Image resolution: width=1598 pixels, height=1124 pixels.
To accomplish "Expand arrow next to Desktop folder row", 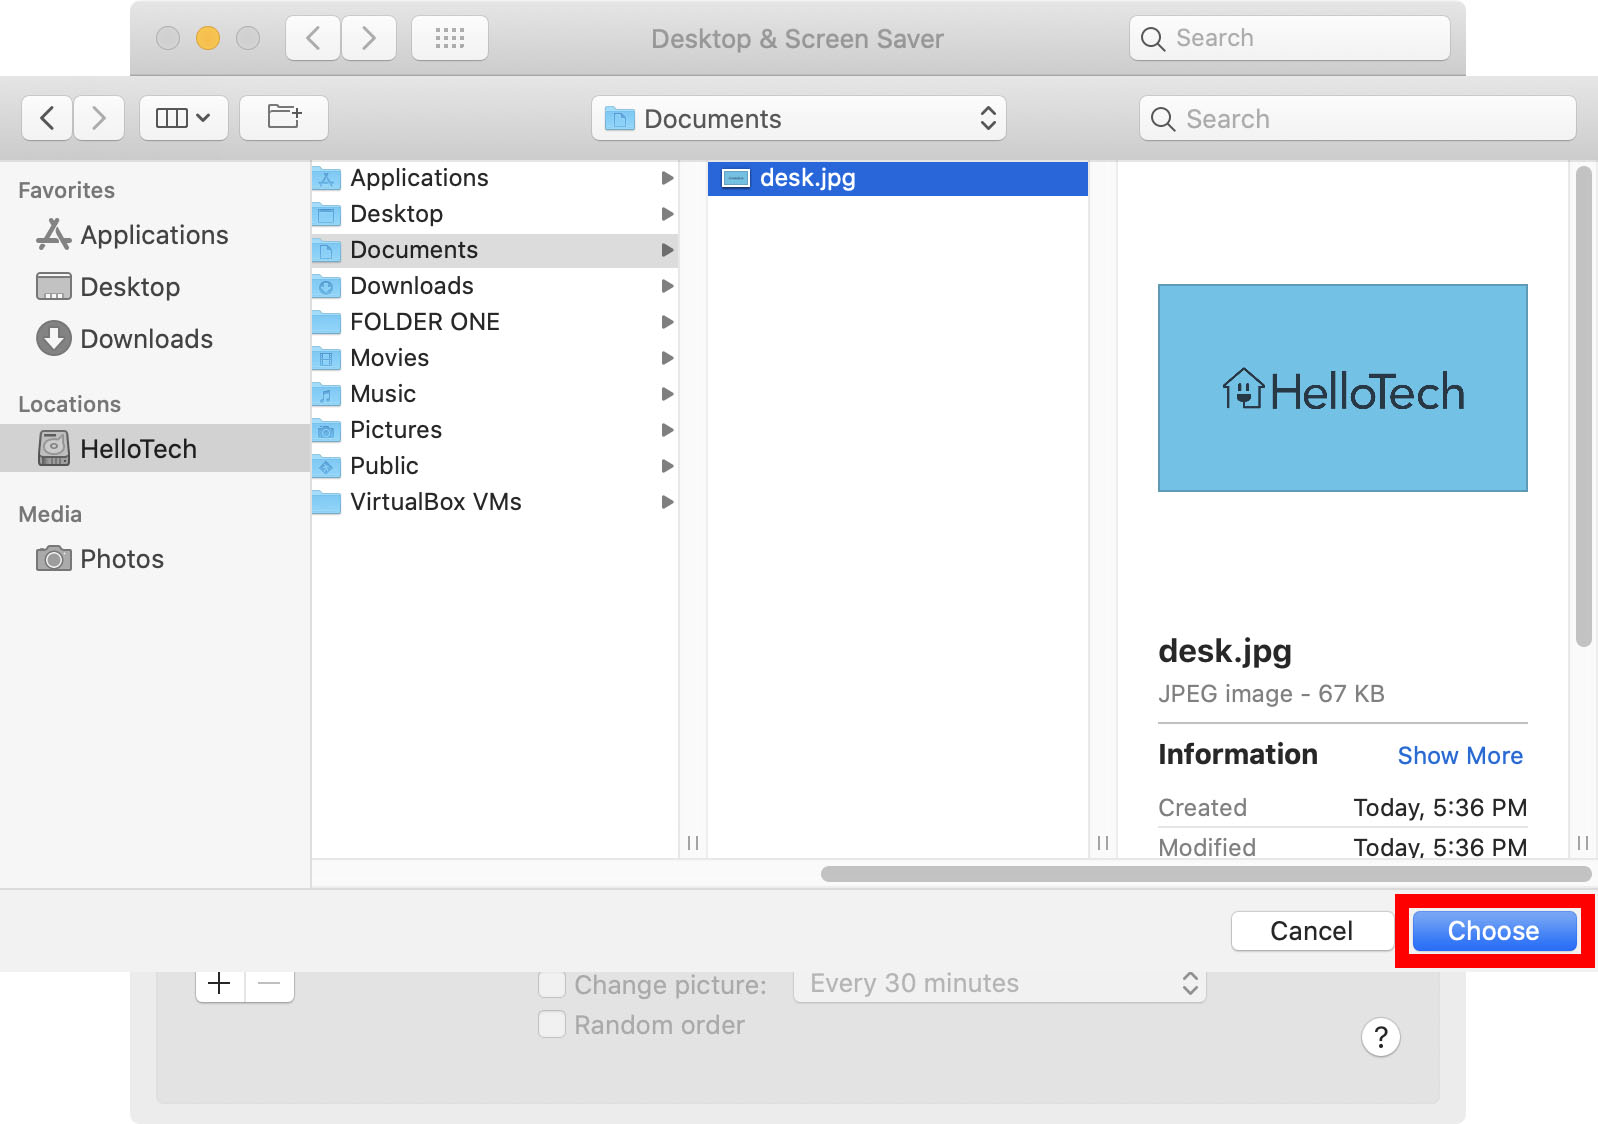I will [x=667, y=214].
